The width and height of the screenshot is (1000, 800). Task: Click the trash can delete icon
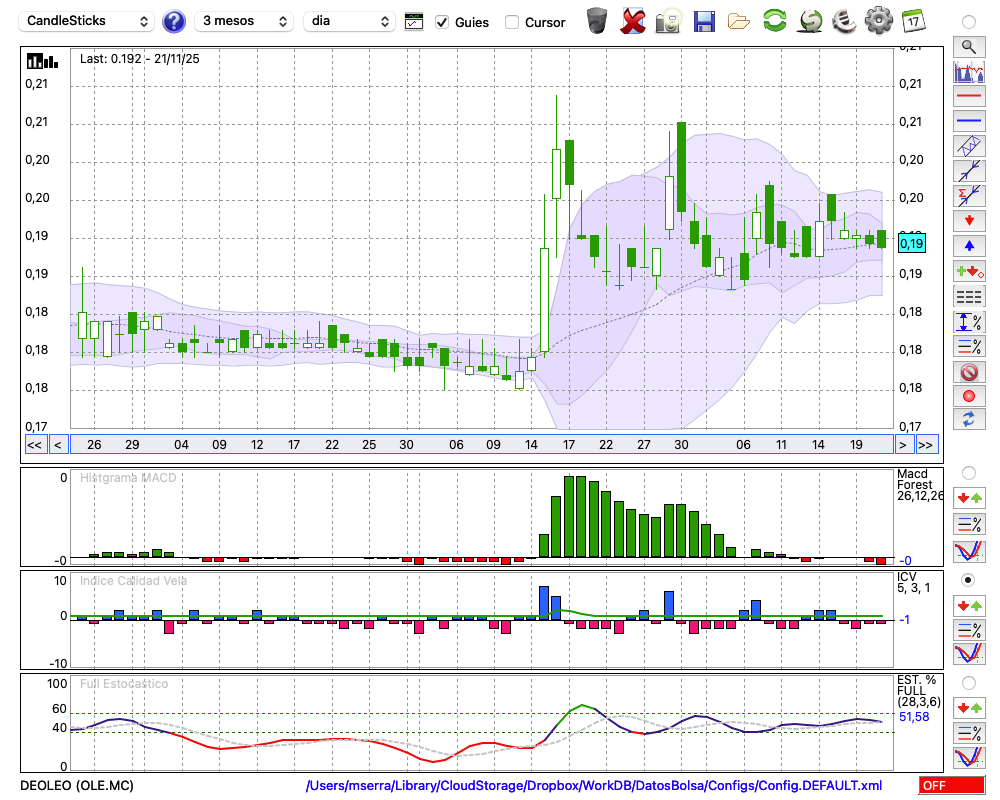pyautogui.click(x=597, y=21)
